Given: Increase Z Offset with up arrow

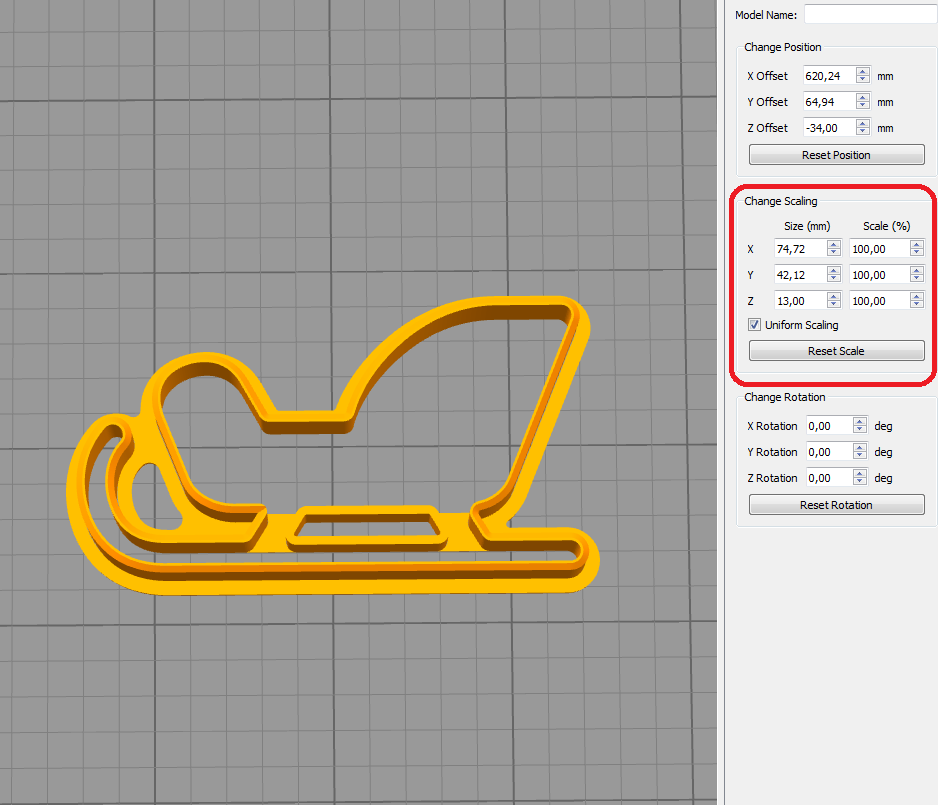Looking at the screenshot, I should tap(863, 123).
